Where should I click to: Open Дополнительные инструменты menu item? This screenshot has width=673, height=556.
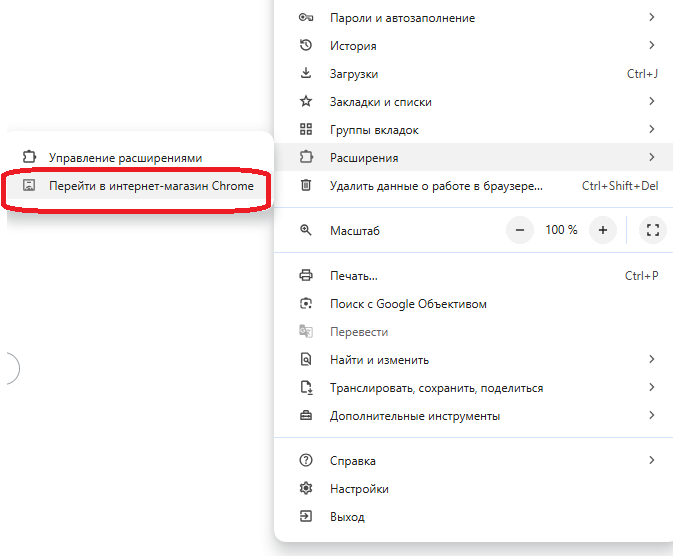[414, 416]
